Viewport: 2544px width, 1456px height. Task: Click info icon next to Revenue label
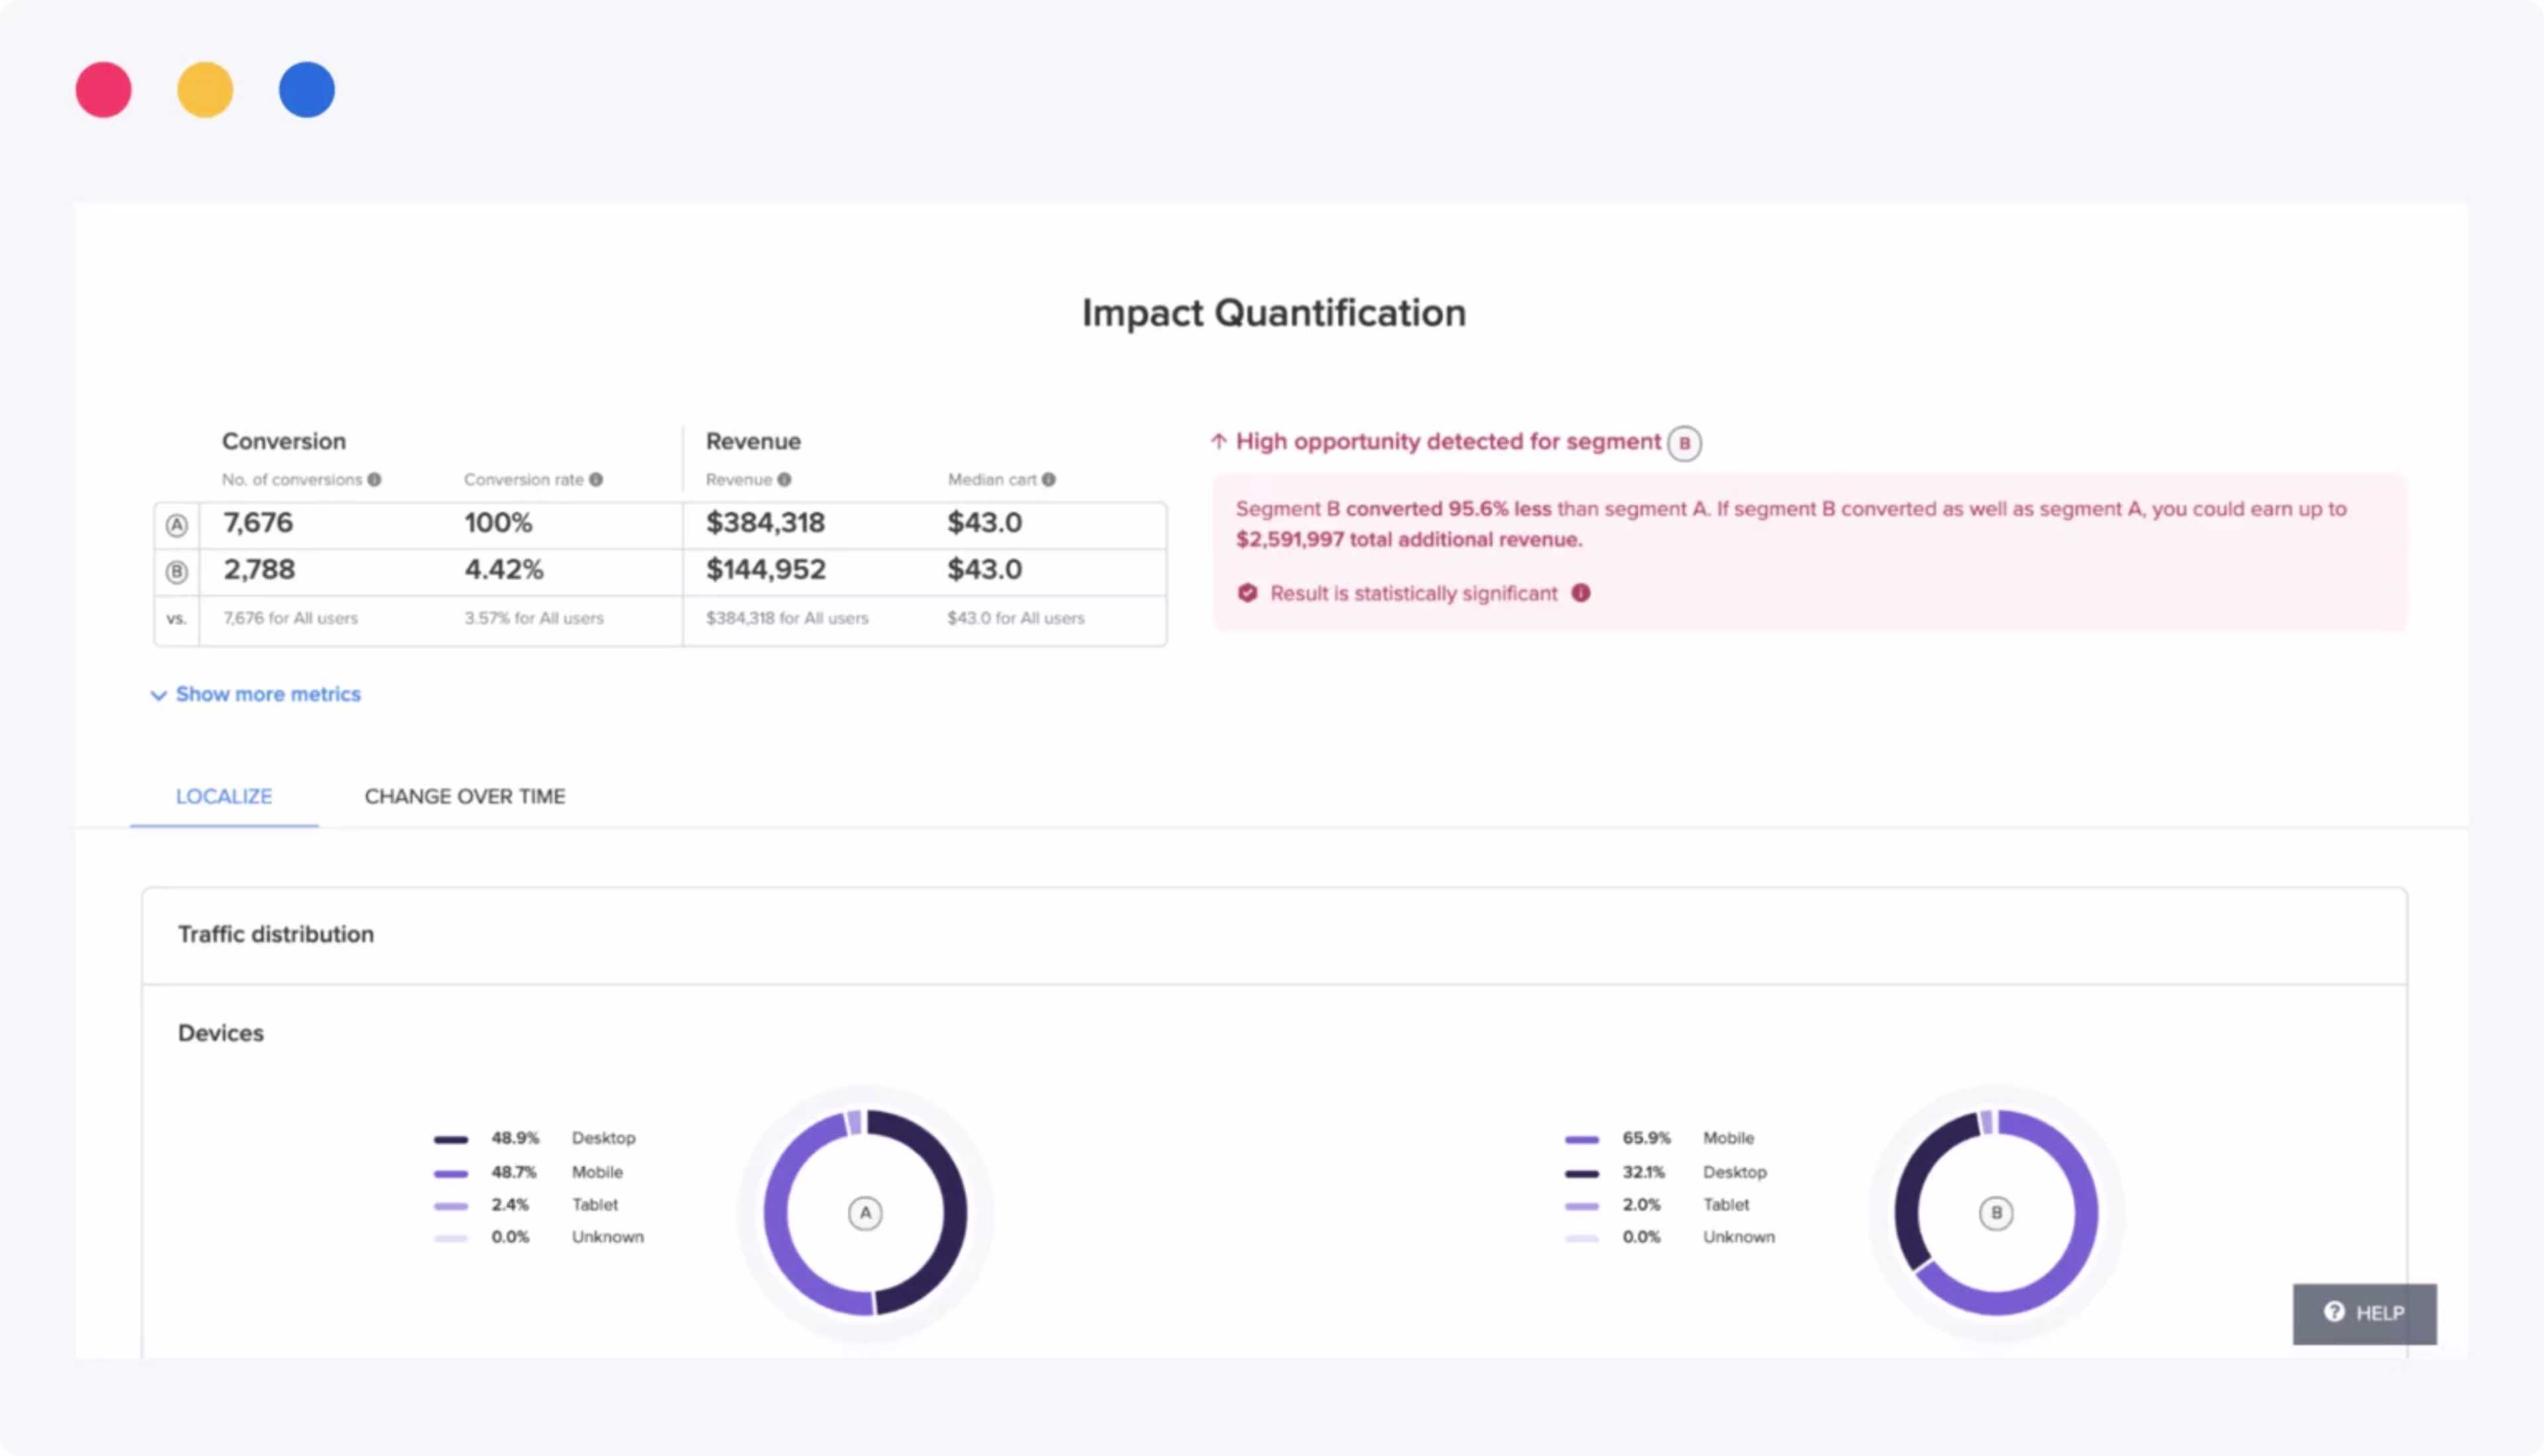click(x=785, y=480)
